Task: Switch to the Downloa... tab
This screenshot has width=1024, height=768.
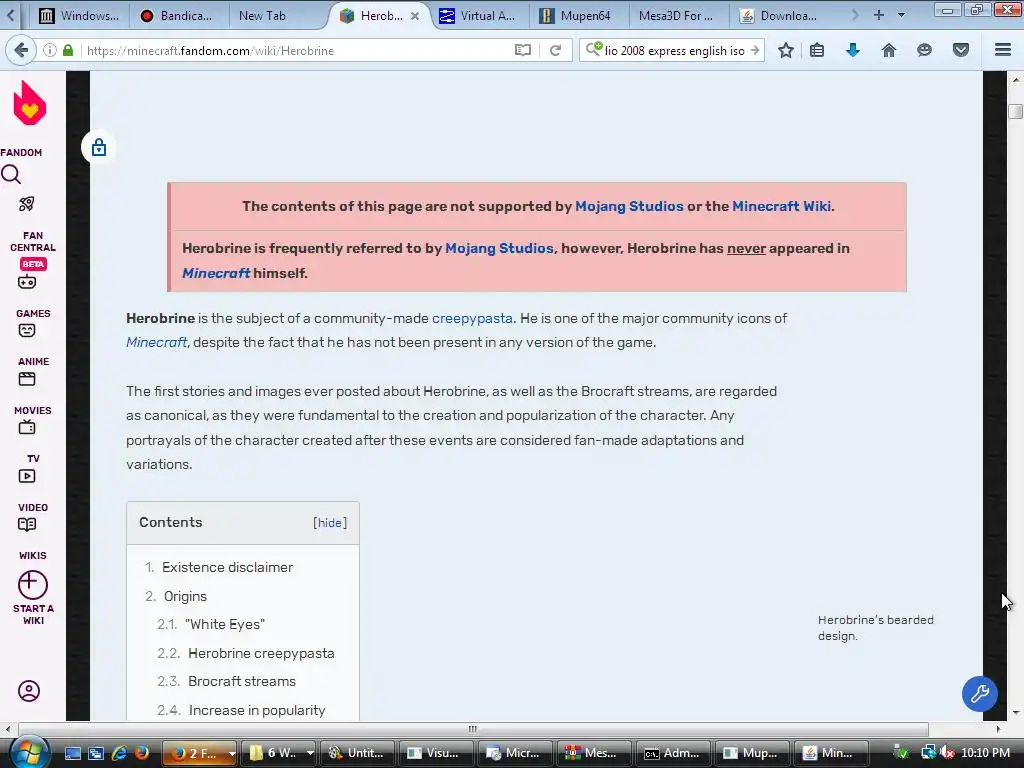Action: [780, 16]
